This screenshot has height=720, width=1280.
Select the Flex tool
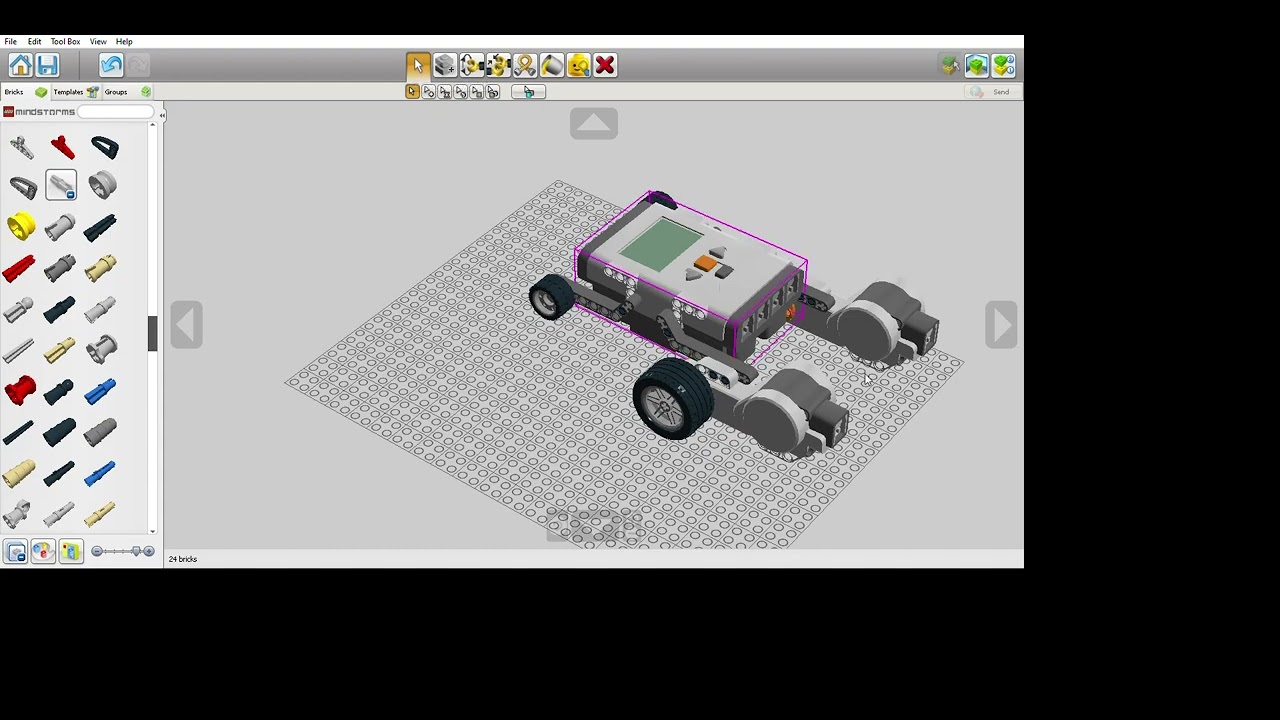[525, 66]
